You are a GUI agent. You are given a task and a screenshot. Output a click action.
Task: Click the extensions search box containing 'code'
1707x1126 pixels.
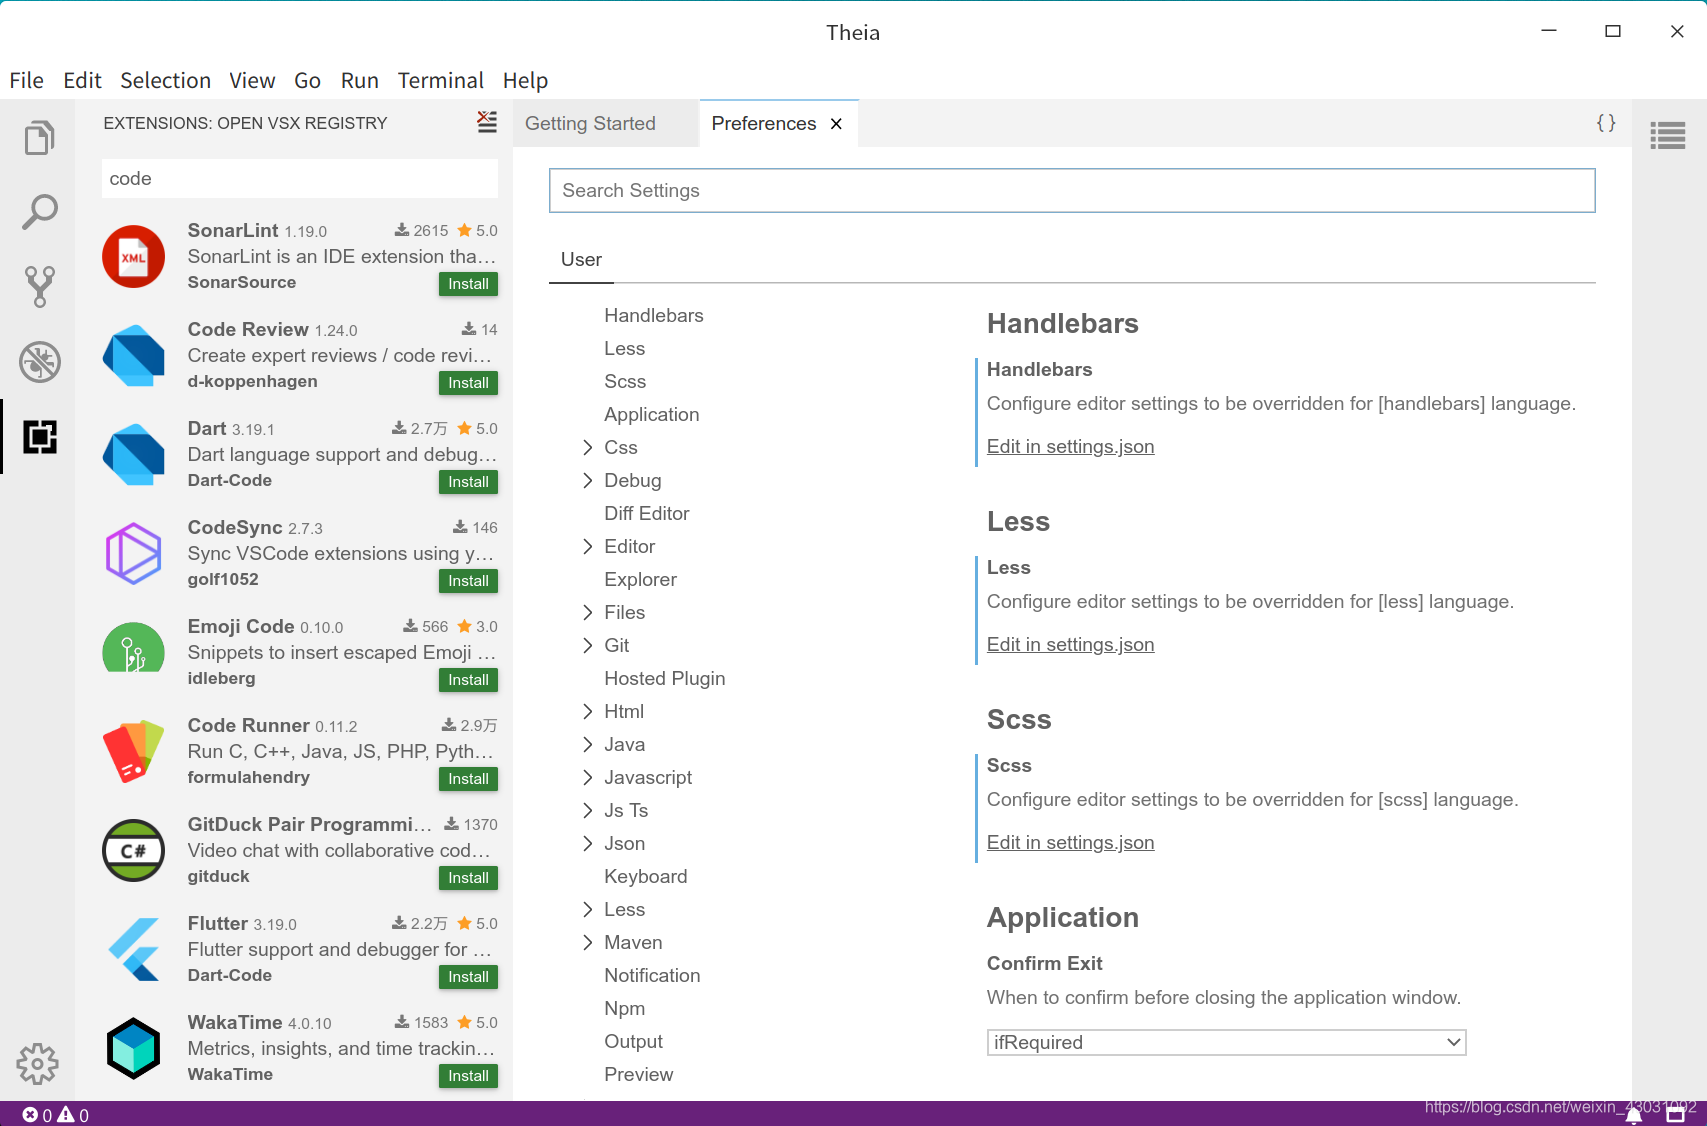click(x=300, y=179)
